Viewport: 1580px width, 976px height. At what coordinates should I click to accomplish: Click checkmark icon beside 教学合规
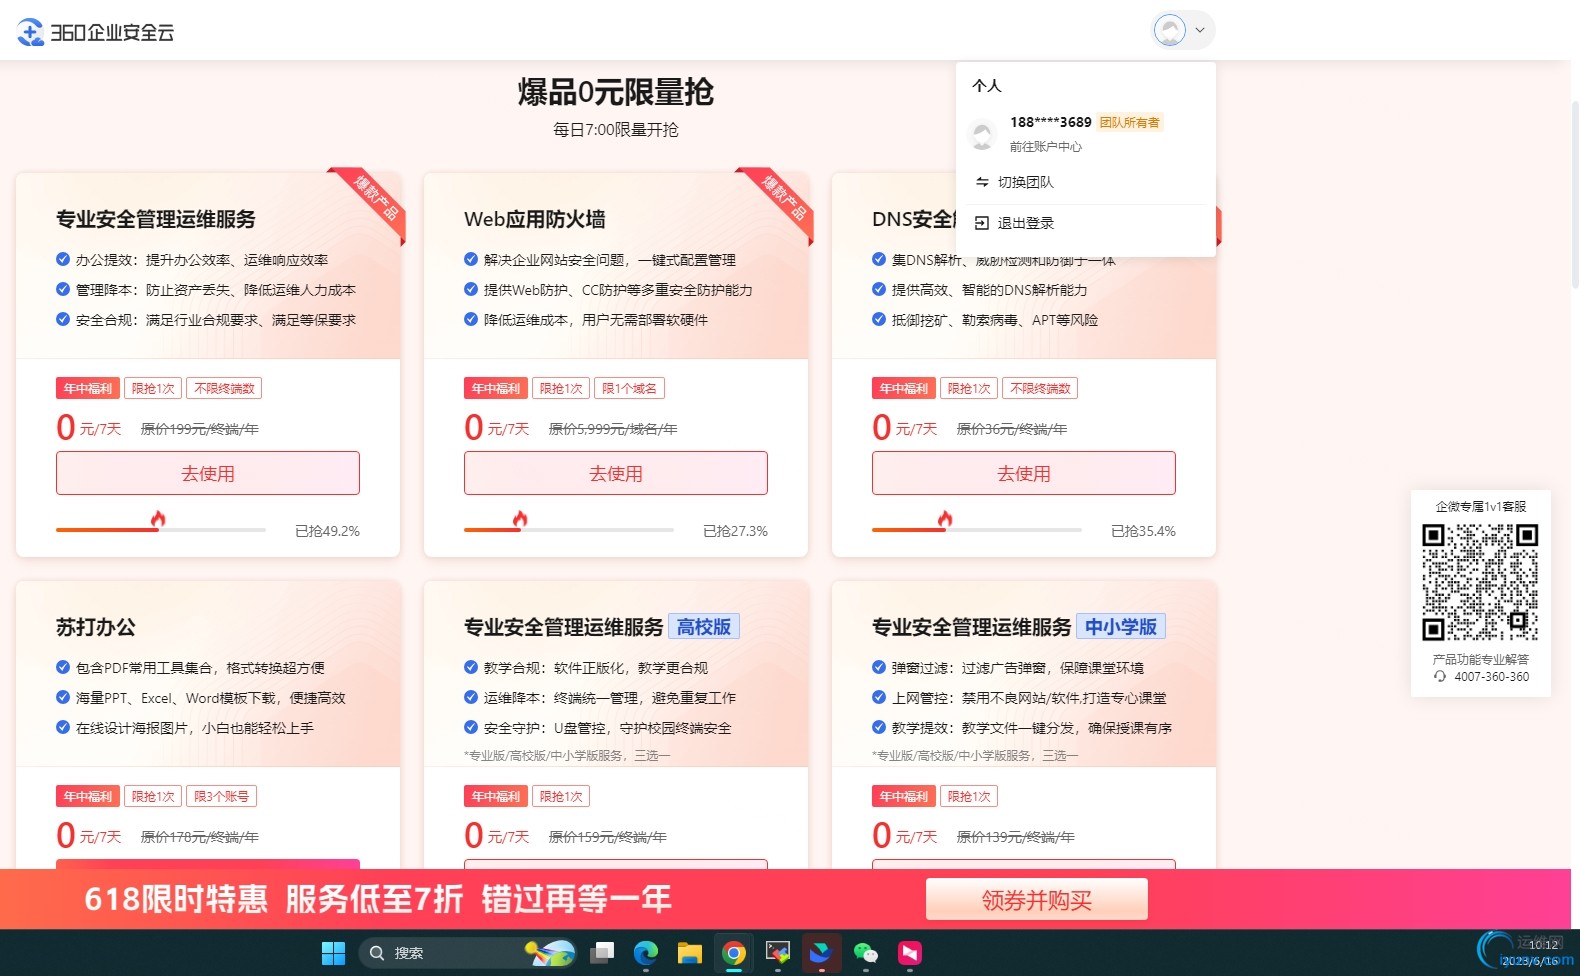coord(471,667)
